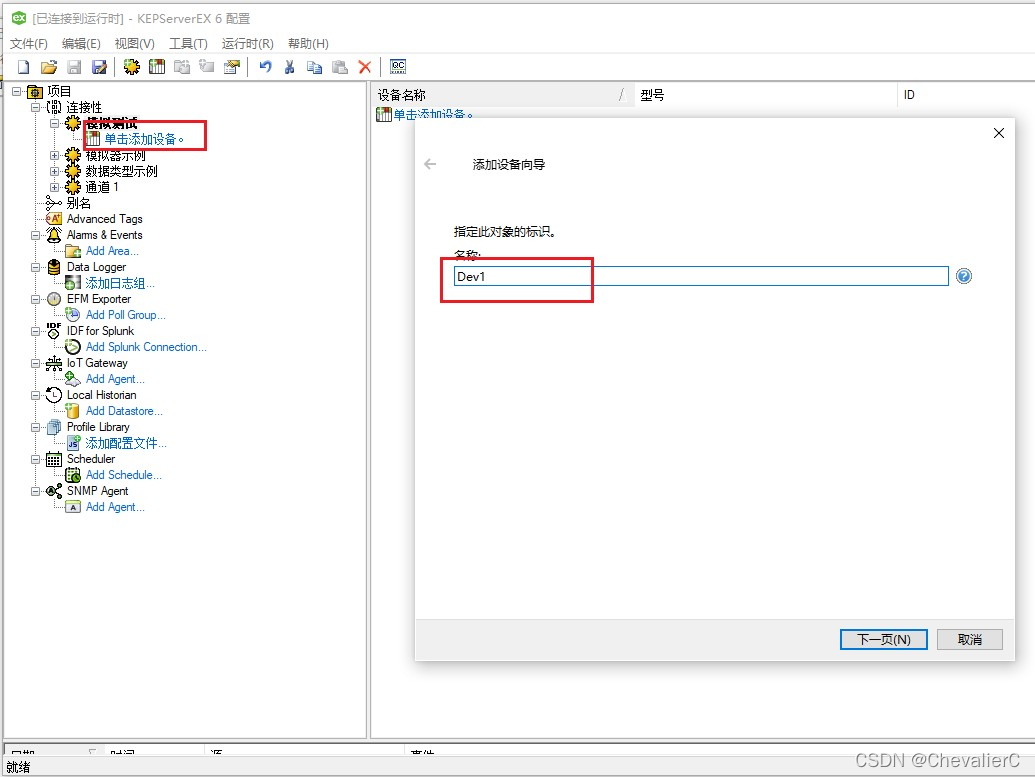Click the IoT Gateway network icon
The height and width of the screenshot is (777, 1035).
coord(54,363)
